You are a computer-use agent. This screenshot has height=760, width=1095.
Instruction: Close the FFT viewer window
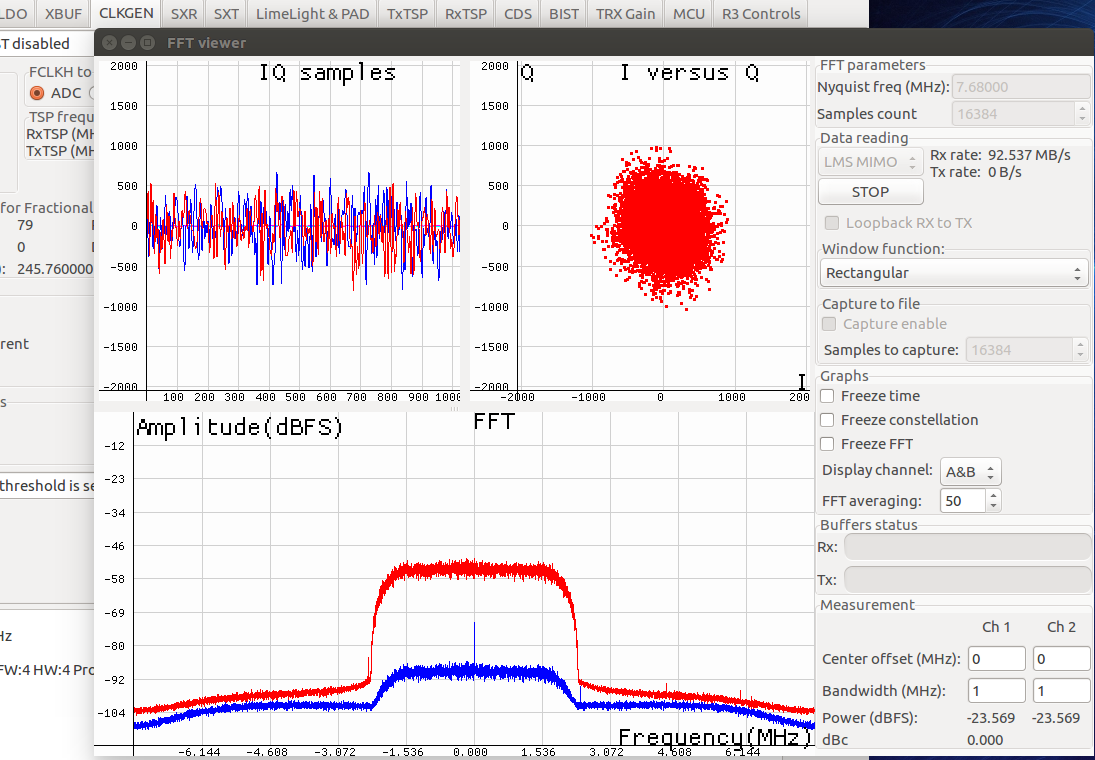(109, 43)
